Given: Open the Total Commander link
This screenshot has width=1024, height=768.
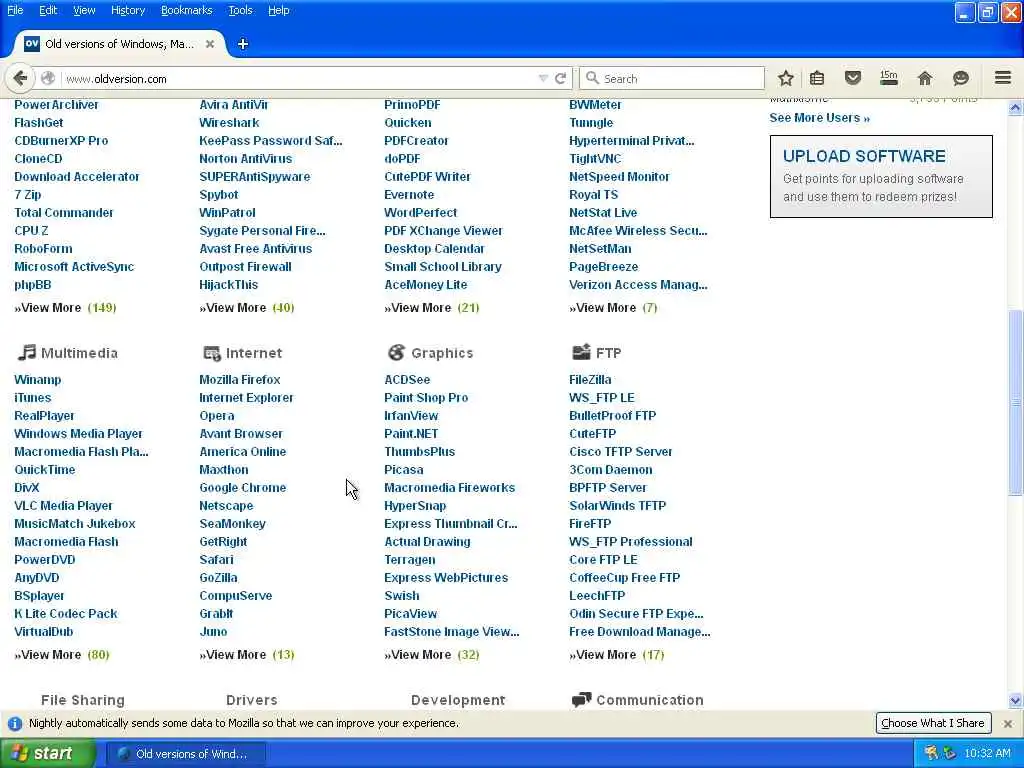Looking at the screenshot, I should click(63, 213).
